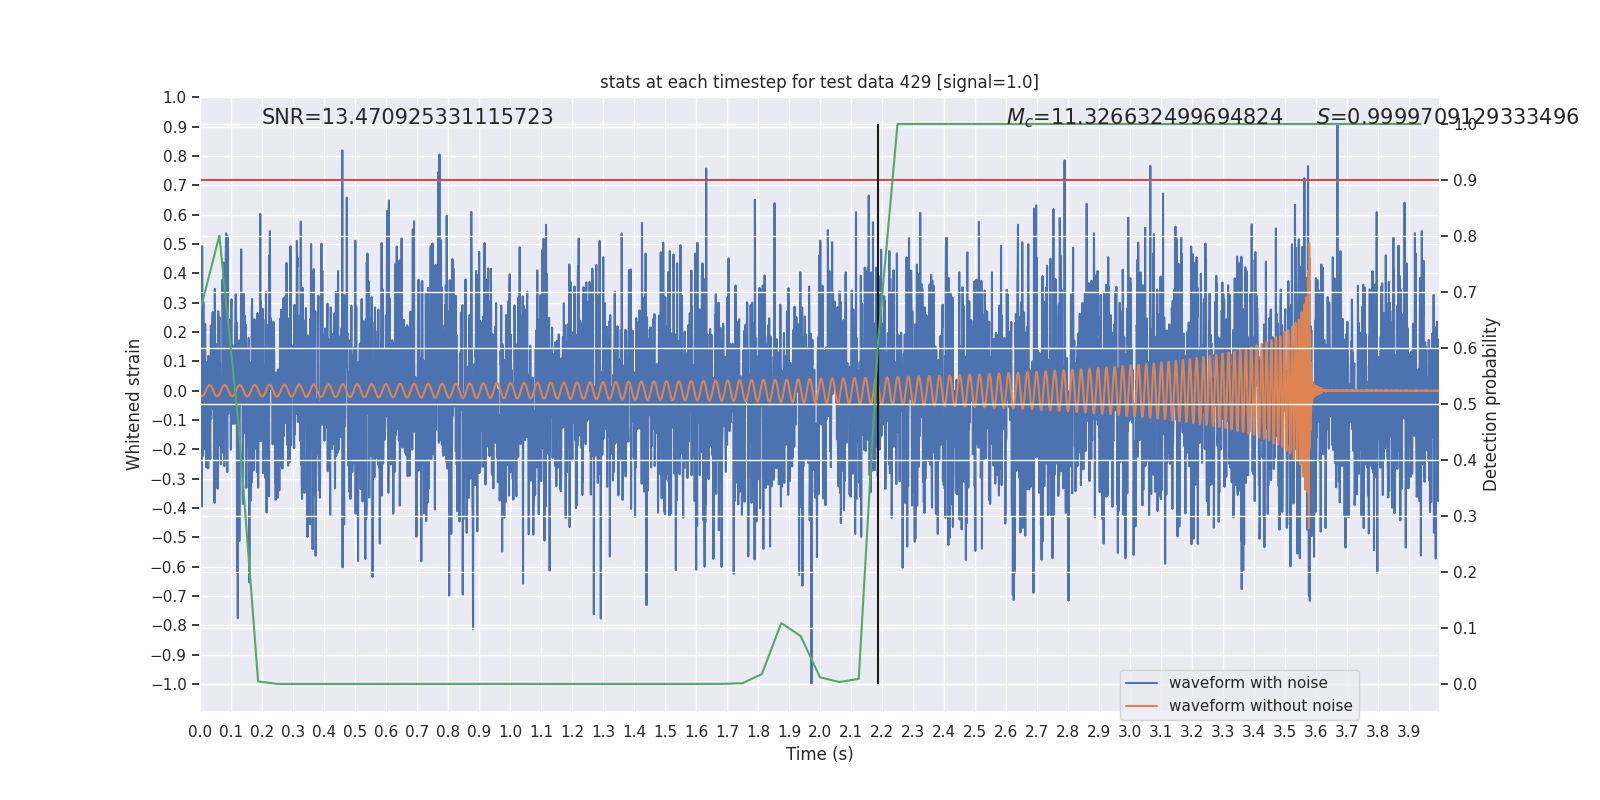Click the left y-axis tick label 0.0

click(x=175, y=391)
